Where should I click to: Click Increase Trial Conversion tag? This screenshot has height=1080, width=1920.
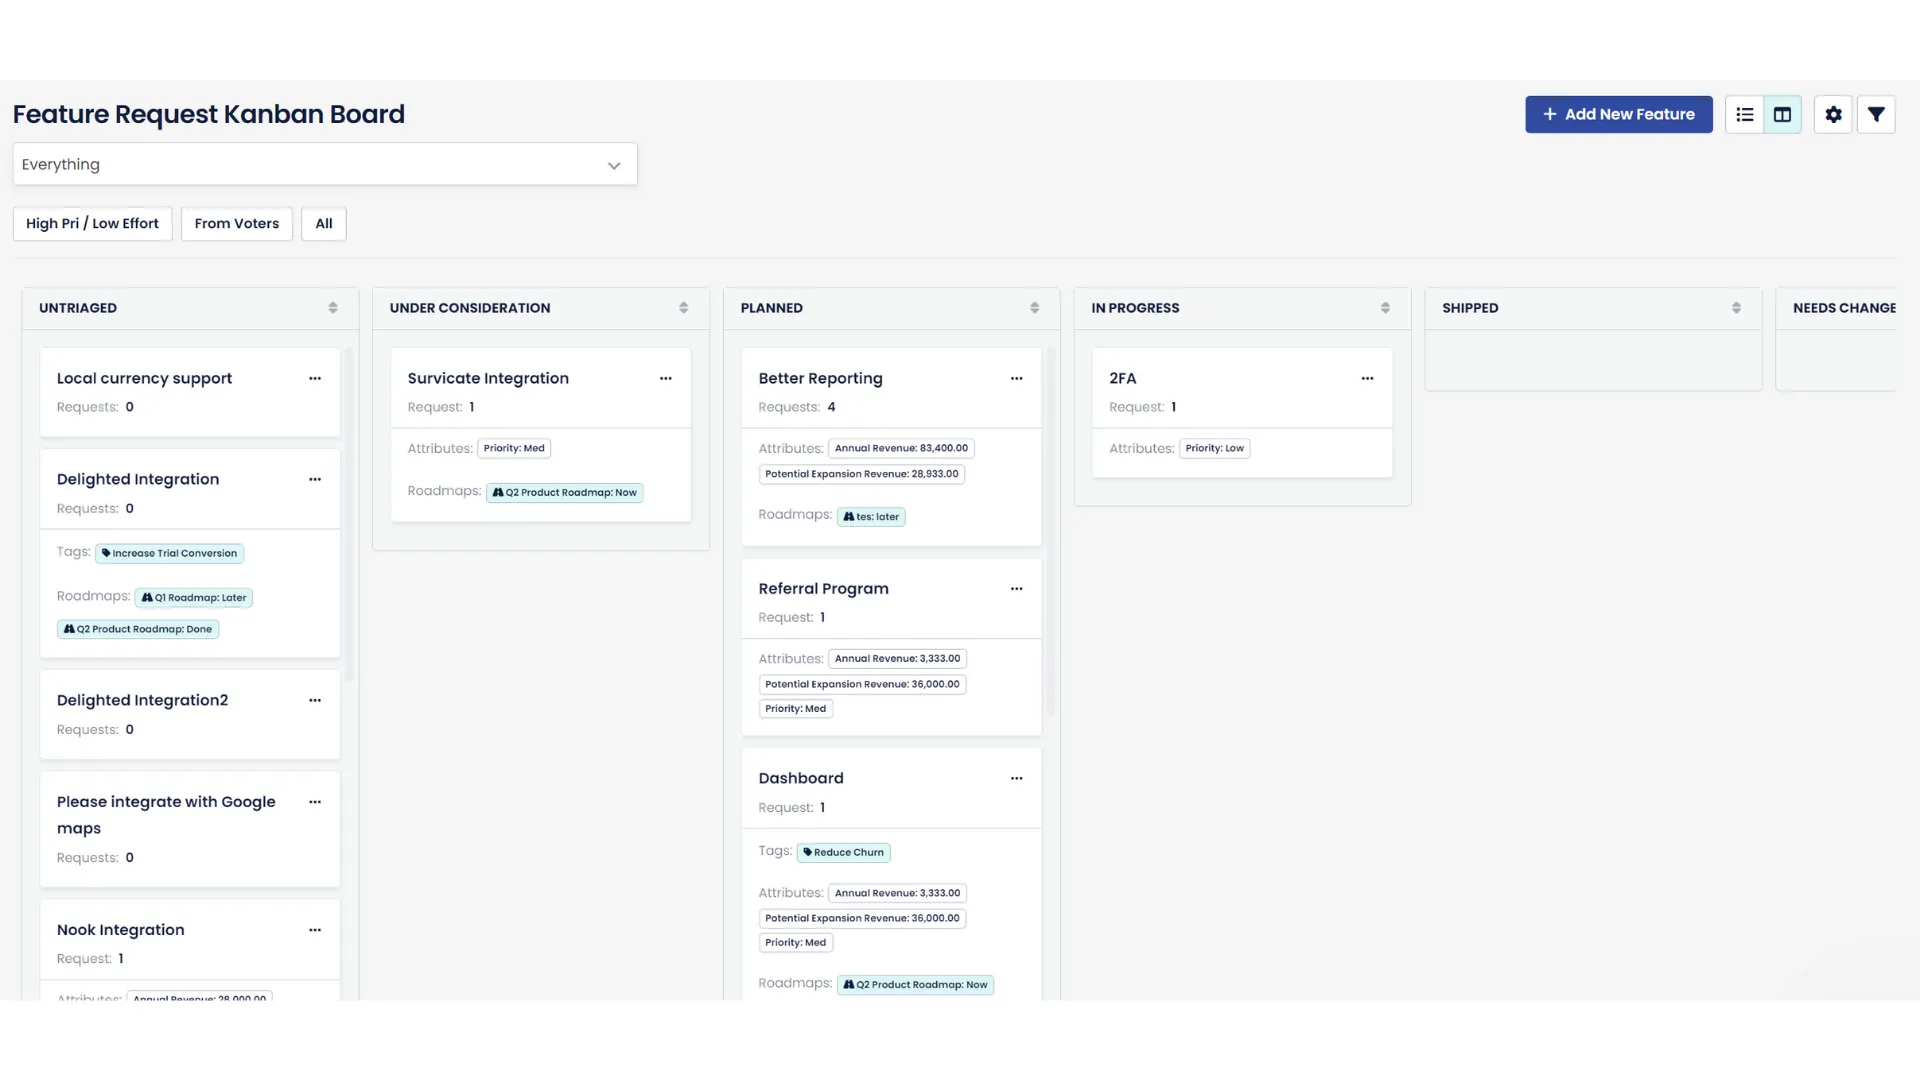[x=170, y=554]
